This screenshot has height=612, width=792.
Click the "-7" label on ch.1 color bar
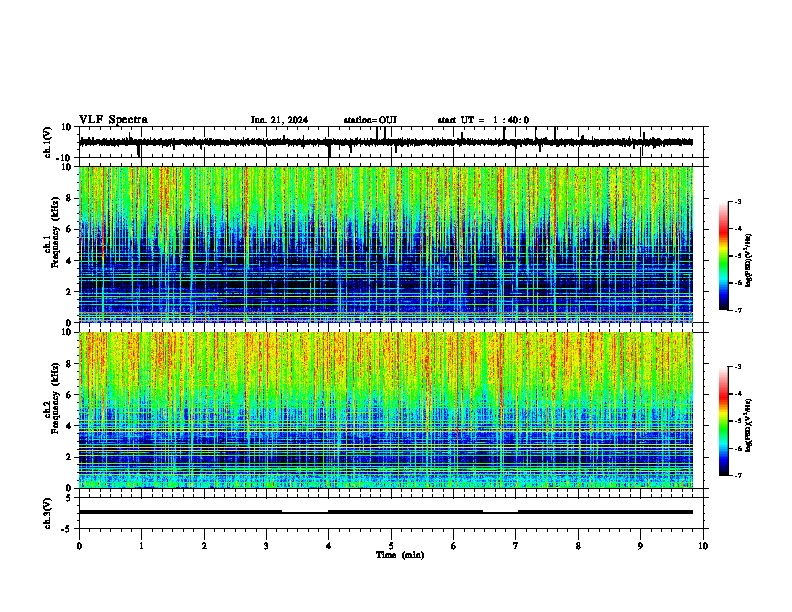(738, 310)
